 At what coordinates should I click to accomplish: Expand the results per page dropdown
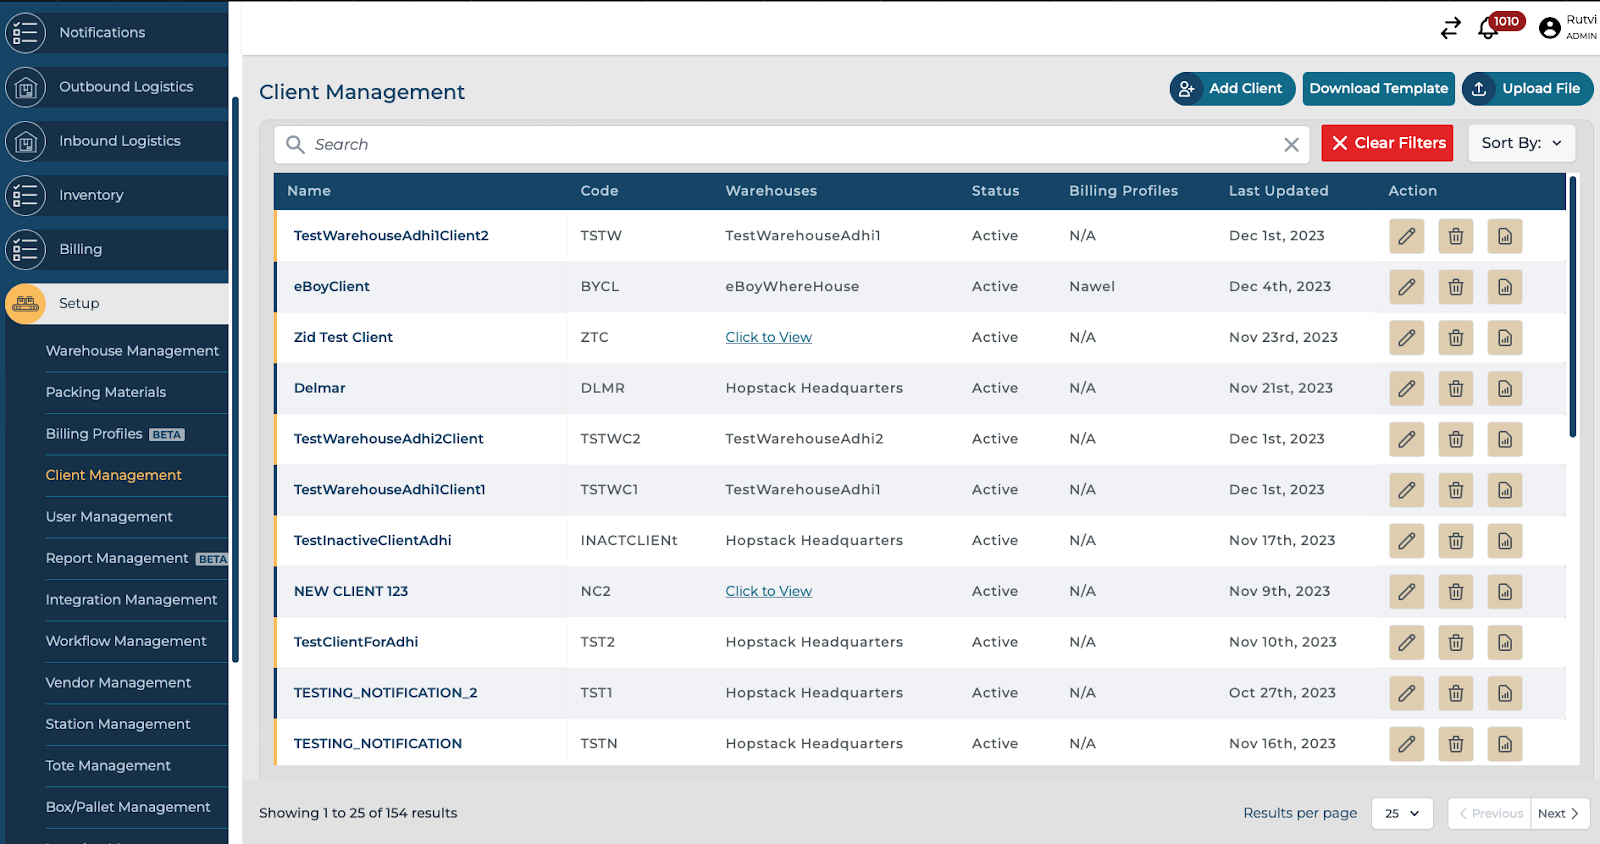[x=1402, y=813]
